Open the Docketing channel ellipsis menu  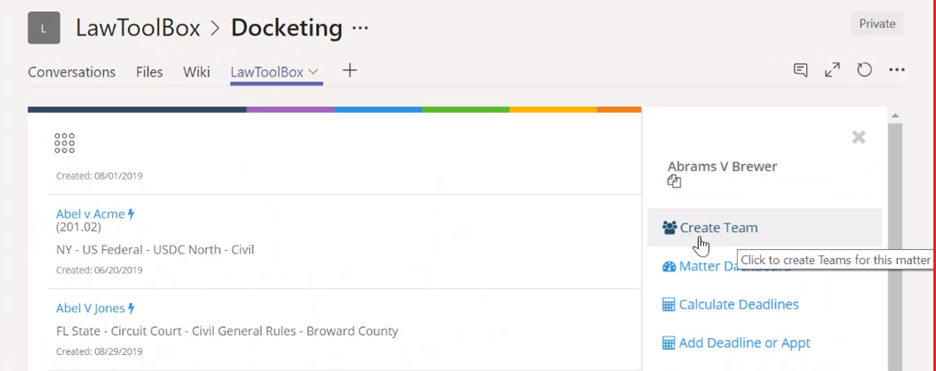coord(360,28)
